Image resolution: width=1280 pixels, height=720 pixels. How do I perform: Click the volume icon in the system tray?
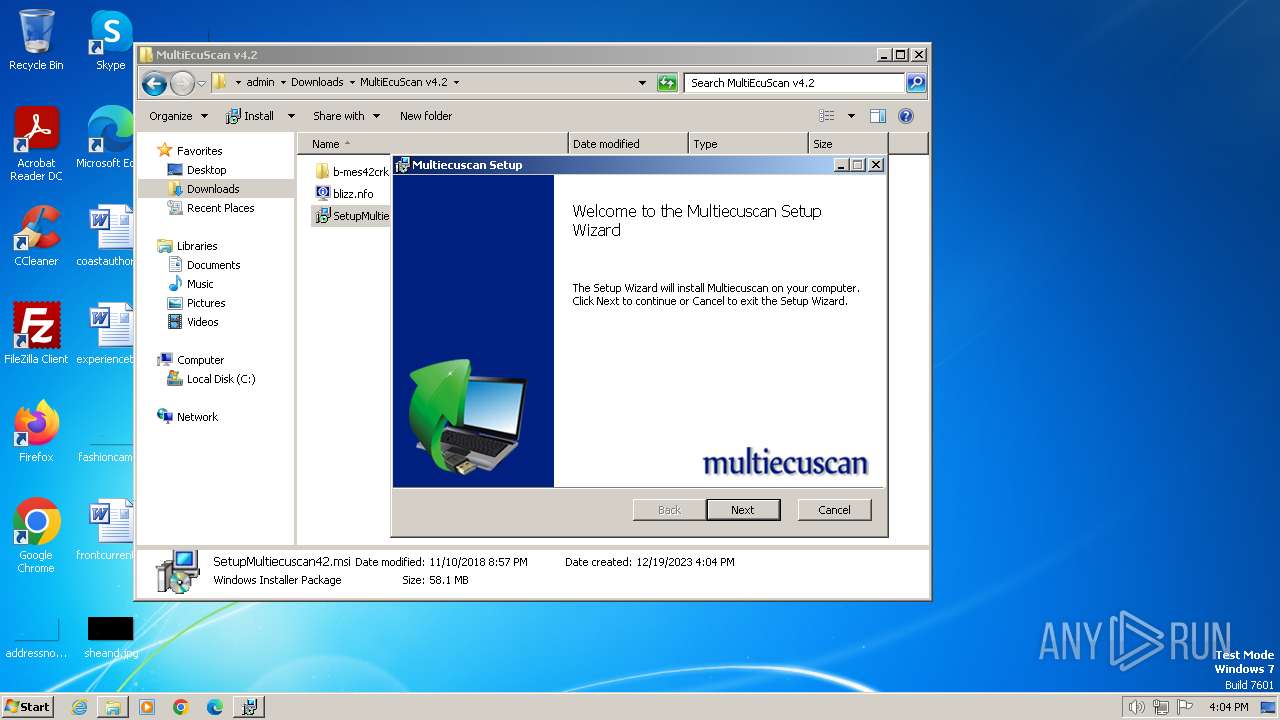[1137, 707]
